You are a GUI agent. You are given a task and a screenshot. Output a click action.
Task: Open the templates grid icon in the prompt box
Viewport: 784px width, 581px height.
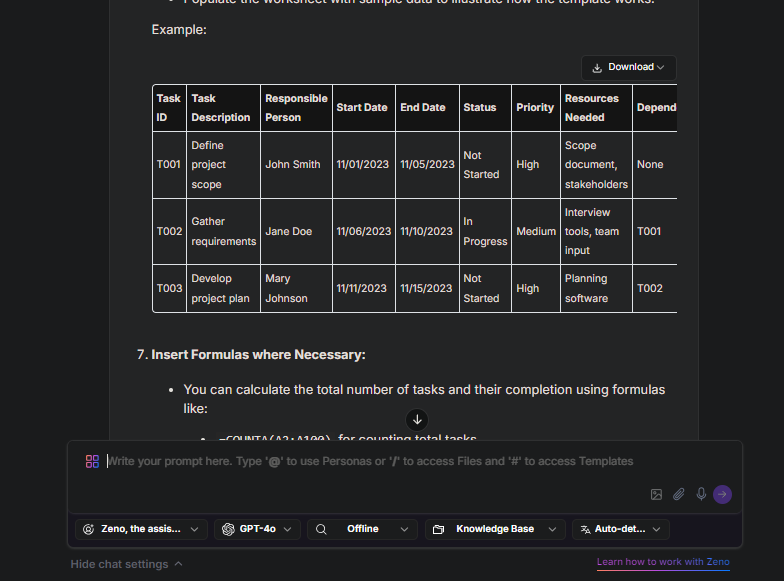pos(92,461)
